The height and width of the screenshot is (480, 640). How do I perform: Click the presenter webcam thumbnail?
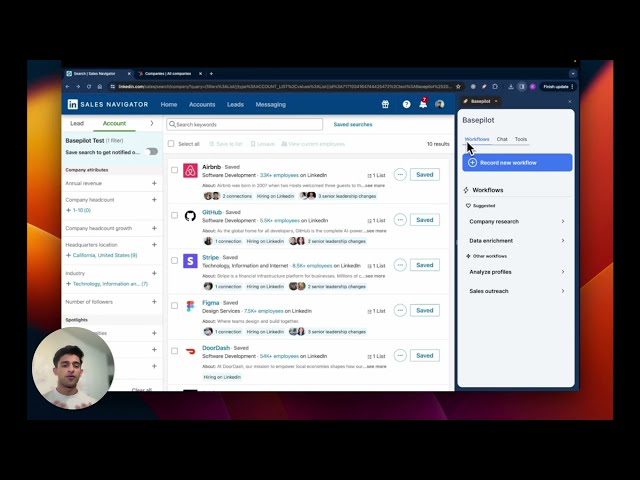pyautogui.click(x=73, y=368)
